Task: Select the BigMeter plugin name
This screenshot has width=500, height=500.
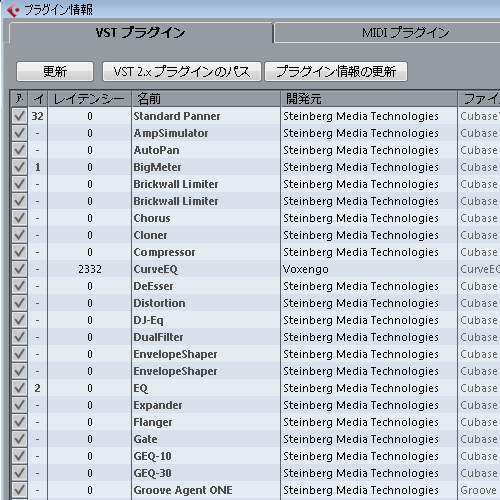Action: pos(157,167)
